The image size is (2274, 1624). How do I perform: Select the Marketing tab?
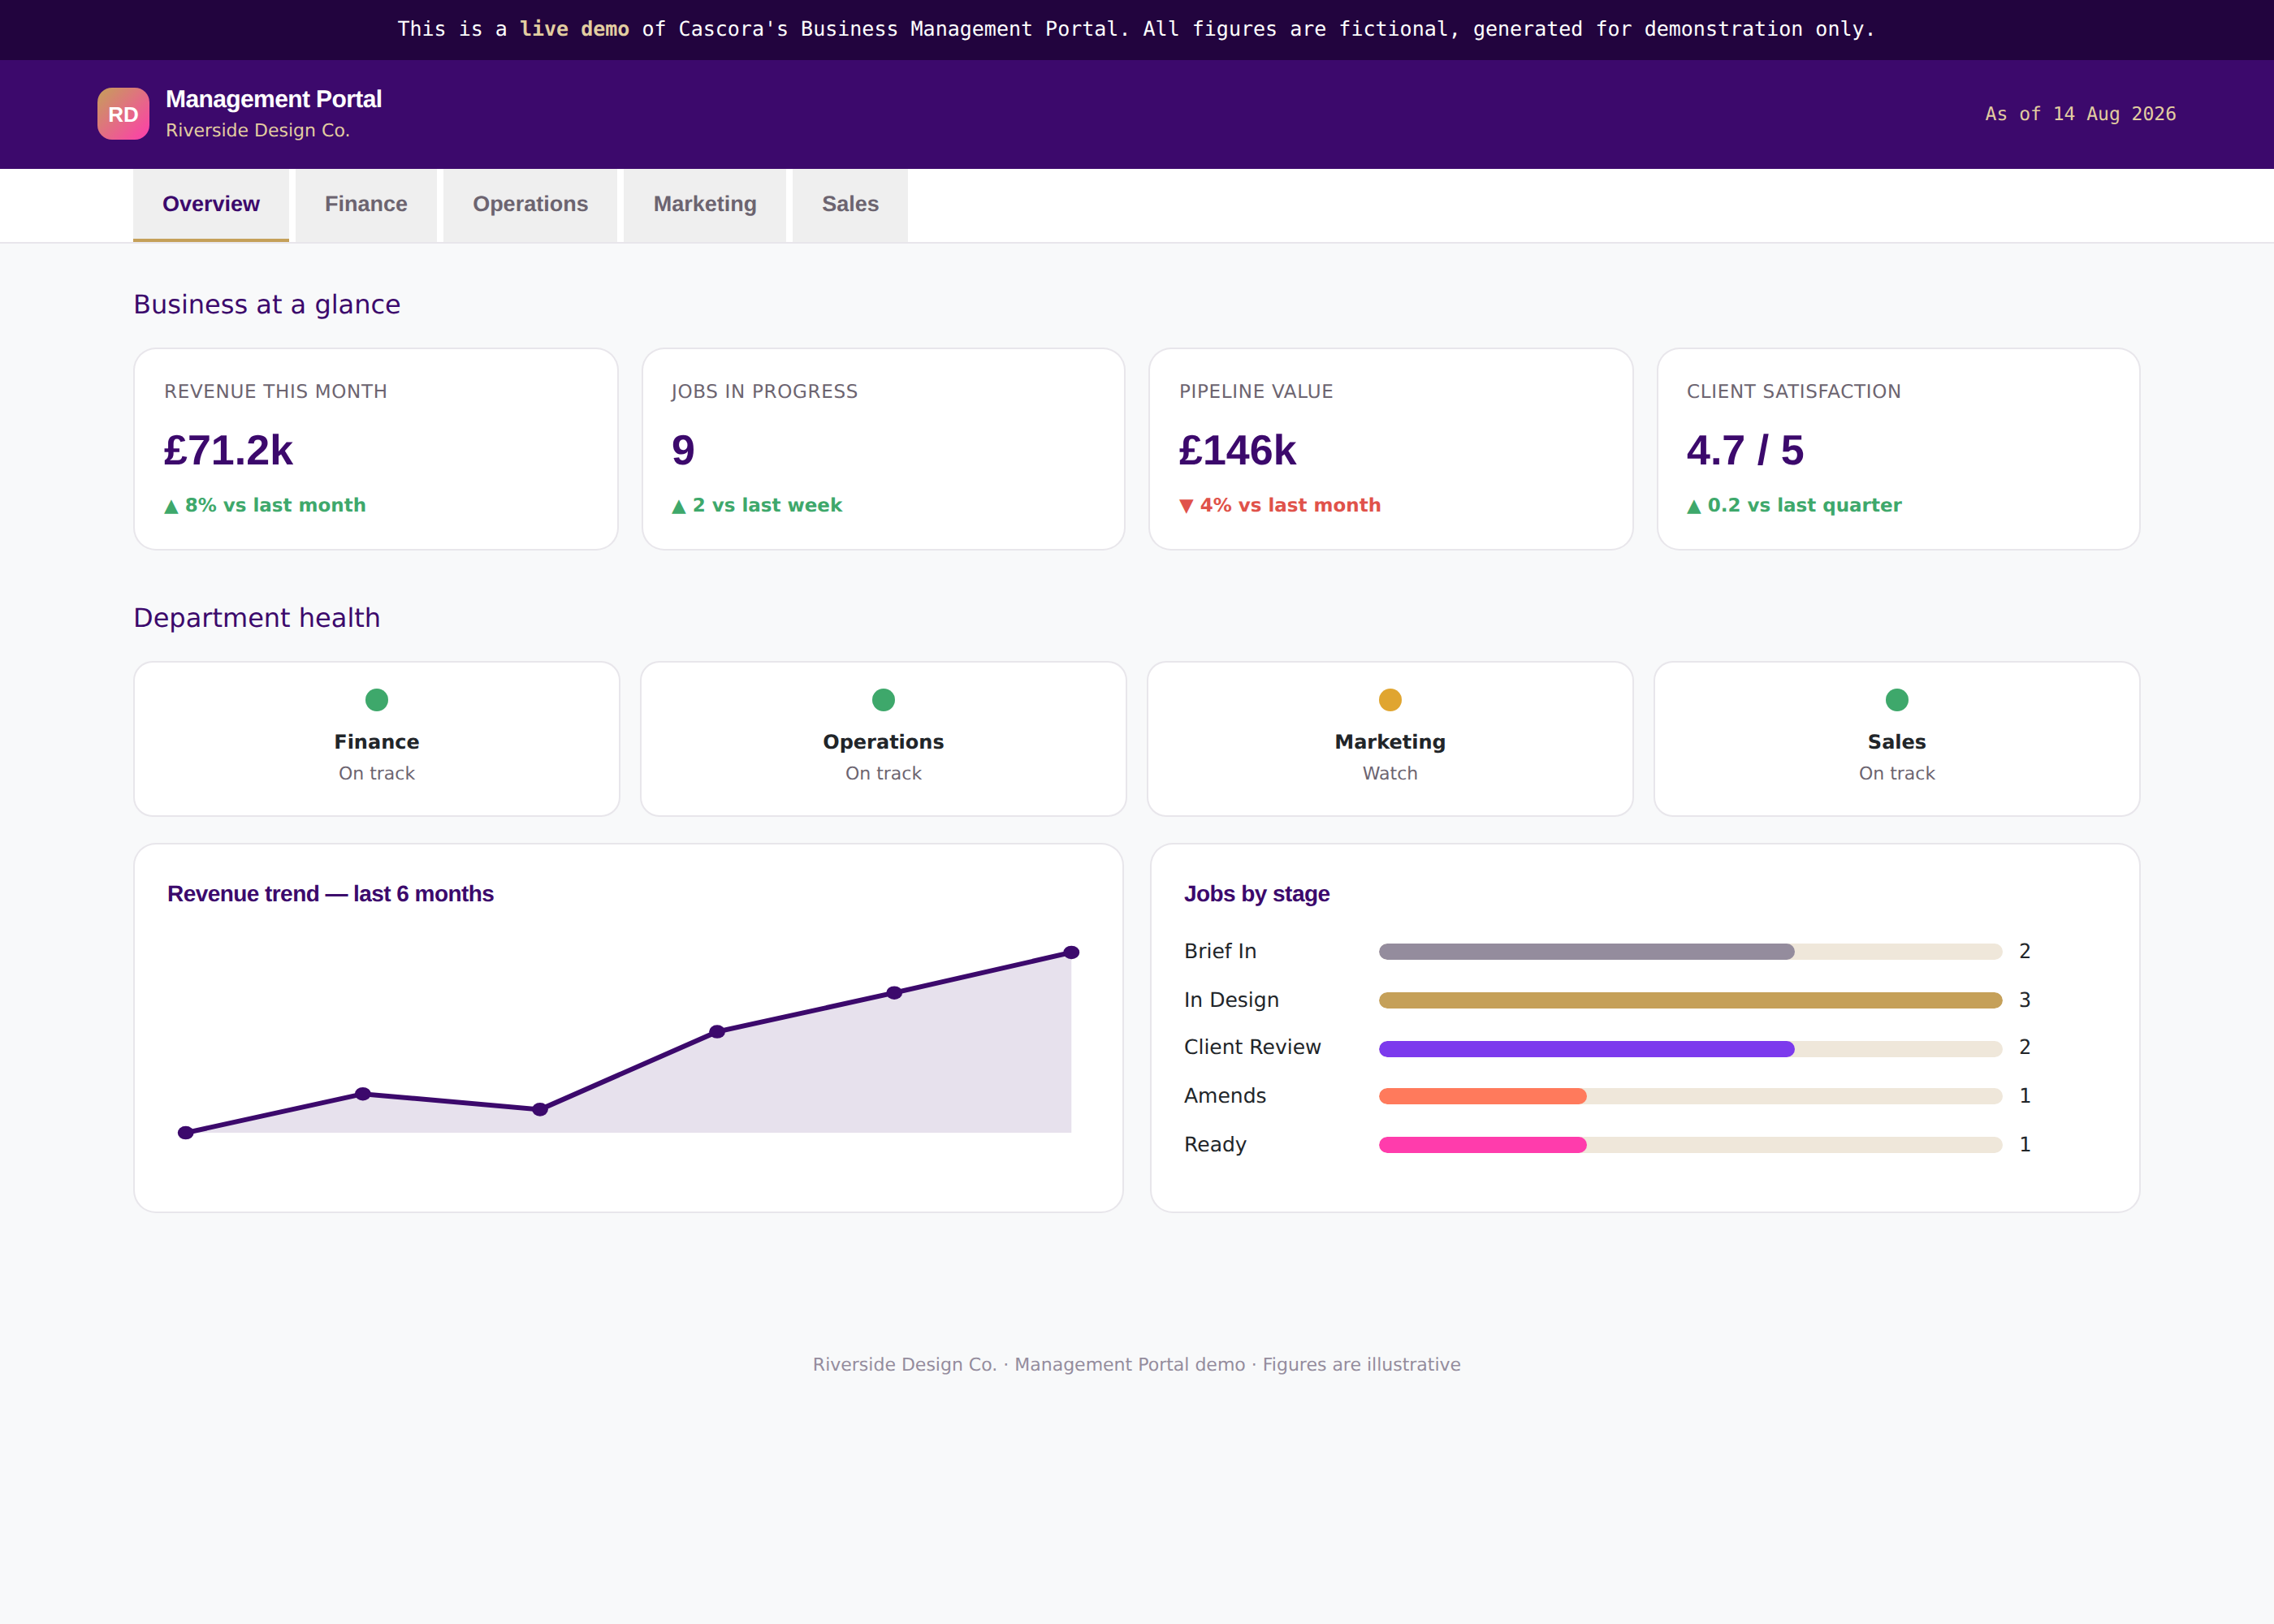pos(705,205)
